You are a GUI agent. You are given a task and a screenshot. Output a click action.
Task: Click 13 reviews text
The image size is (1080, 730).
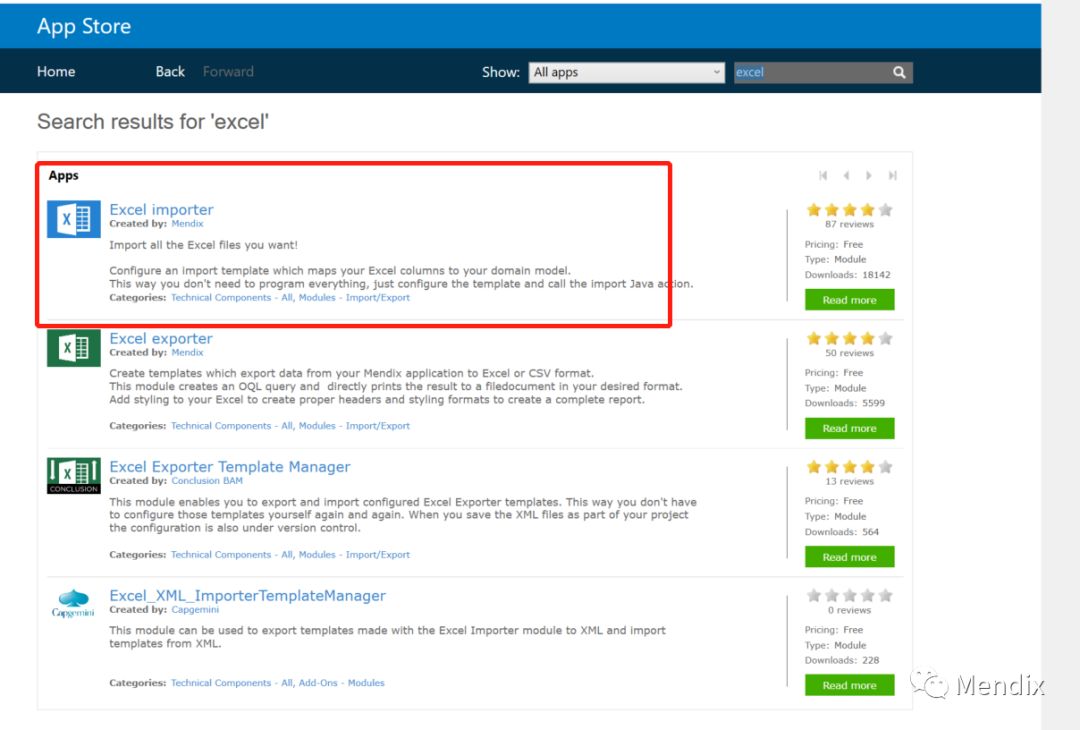(x=849, y=481)
